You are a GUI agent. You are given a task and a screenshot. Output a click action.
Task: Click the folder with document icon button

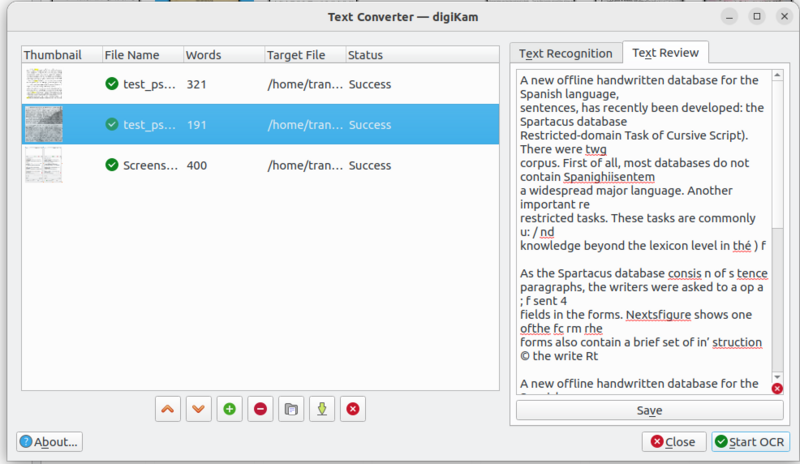click(291, 408)
